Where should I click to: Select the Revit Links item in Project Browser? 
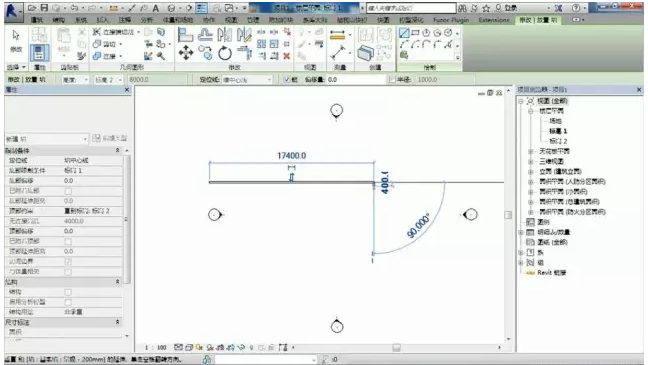pyautogui.click(x=551, y=272)
